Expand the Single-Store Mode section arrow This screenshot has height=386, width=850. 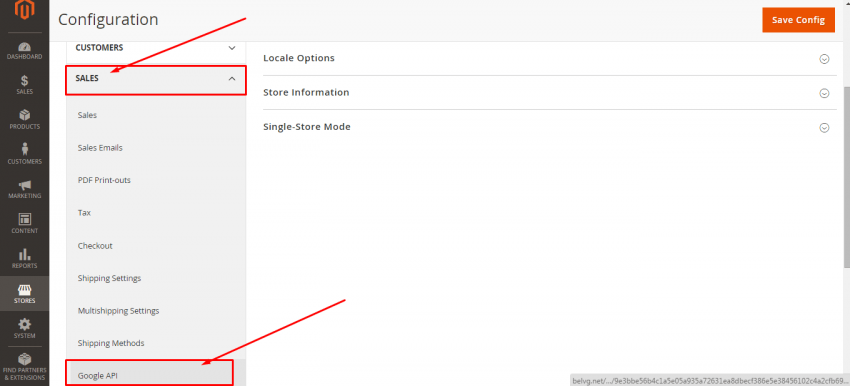coord(824,128)
